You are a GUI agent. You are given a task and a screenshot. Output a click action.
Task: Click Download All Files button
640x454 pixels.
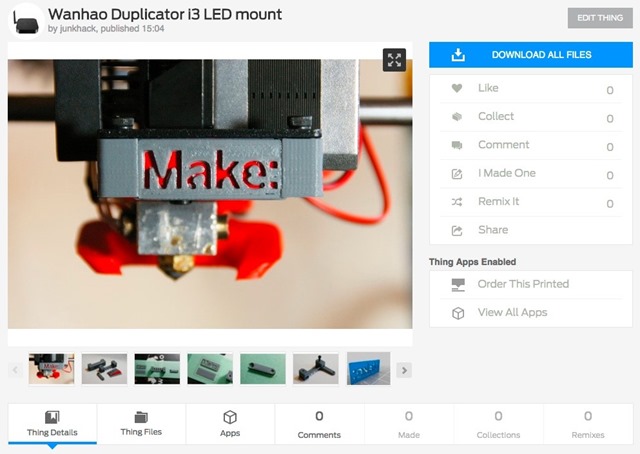click(x=531, y=55)
